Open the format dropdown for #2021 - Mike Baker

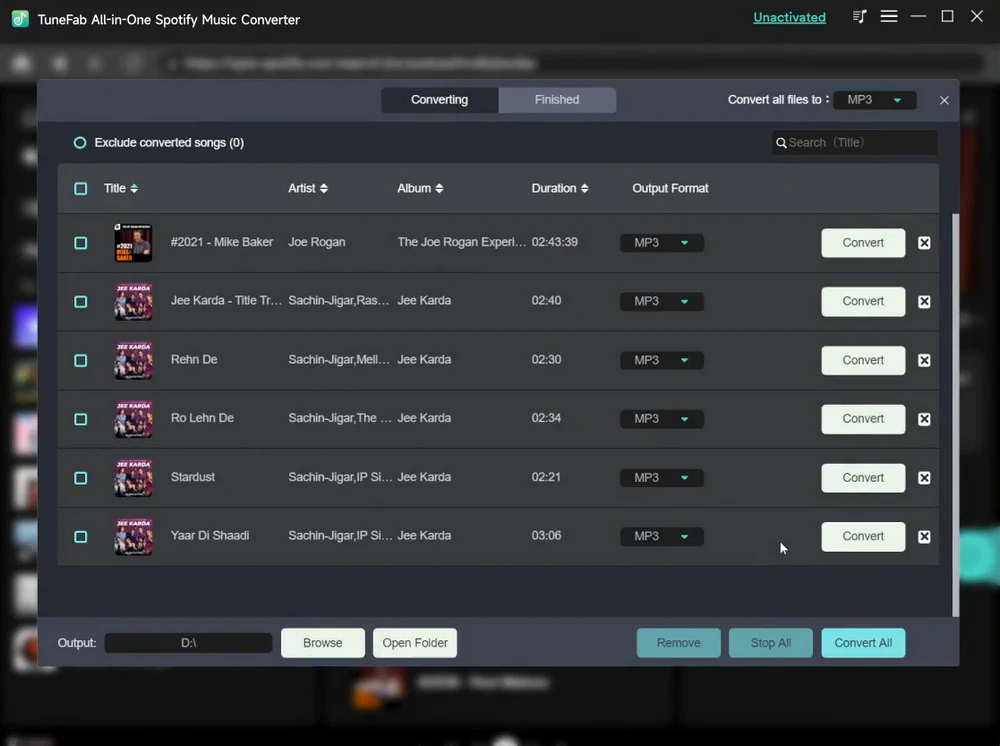[x=661, y=243]
